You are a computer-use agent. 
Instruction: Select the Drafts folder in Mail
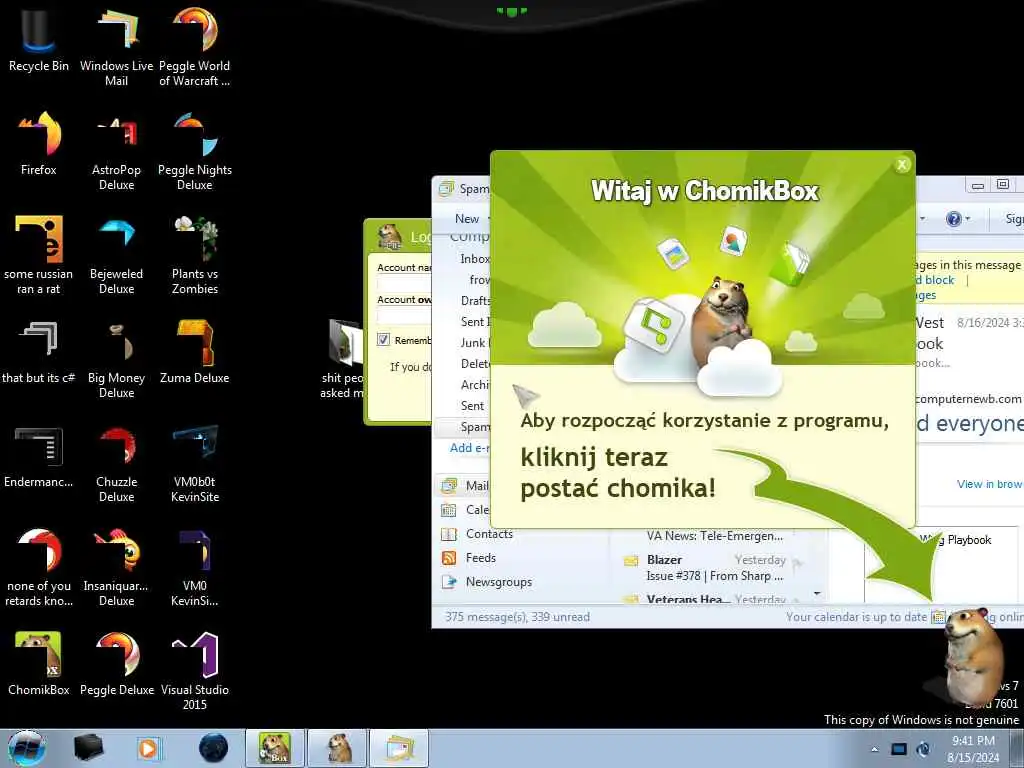pos(475,300)
